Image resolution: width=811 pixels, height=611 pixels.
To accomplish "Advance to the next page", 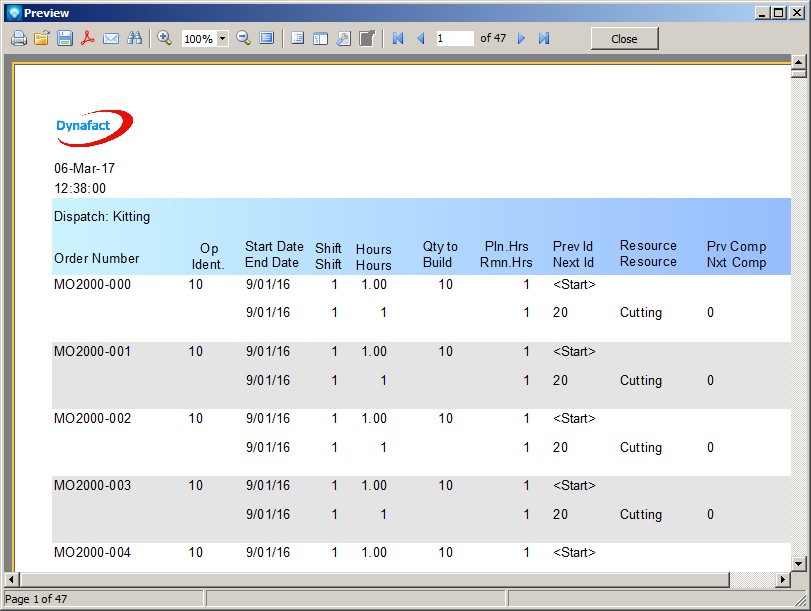I will [x=521, y=38].
